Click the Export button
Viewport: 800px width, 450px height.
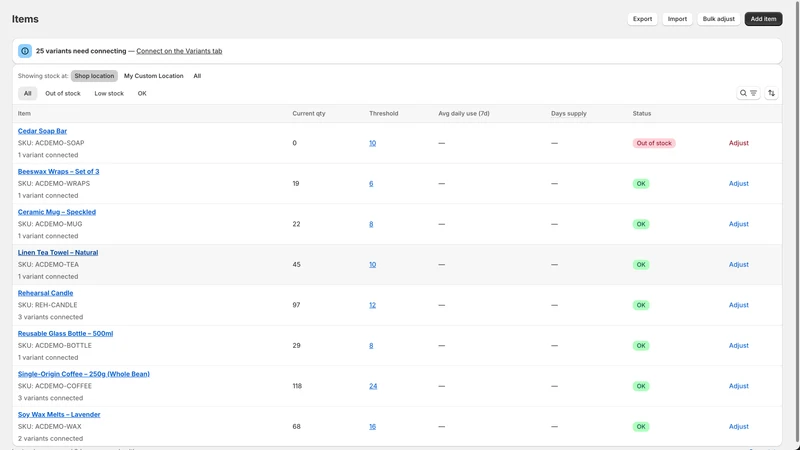point(642,19)
